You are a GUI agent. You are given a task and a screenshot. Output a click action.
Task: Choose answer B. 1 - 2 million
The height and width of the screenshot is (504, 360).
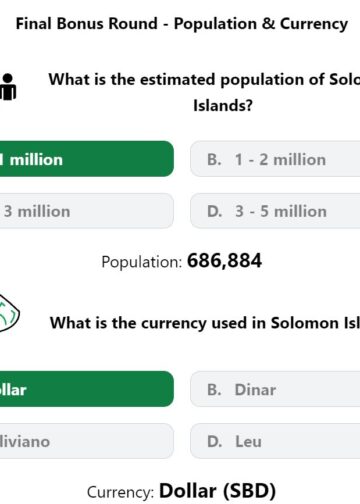click(x=275, y=159)
